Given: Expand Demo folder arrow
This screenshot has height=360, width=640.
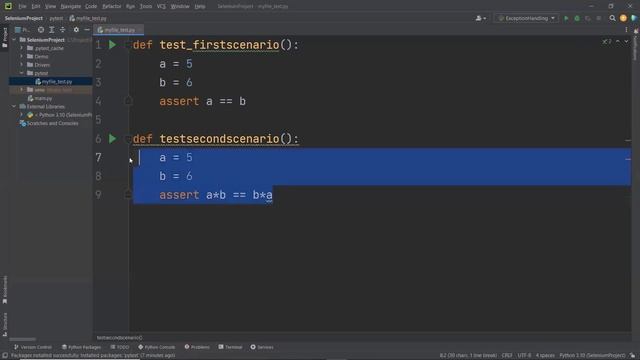Looking at the screenshot, I should click(22, 56).
